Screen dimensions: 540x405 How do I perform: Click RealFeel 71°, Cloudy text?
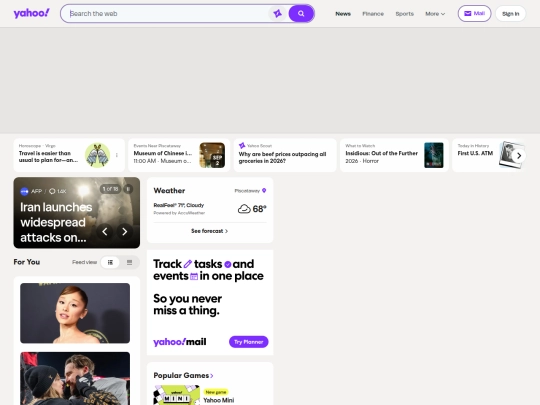click(179, 205)
